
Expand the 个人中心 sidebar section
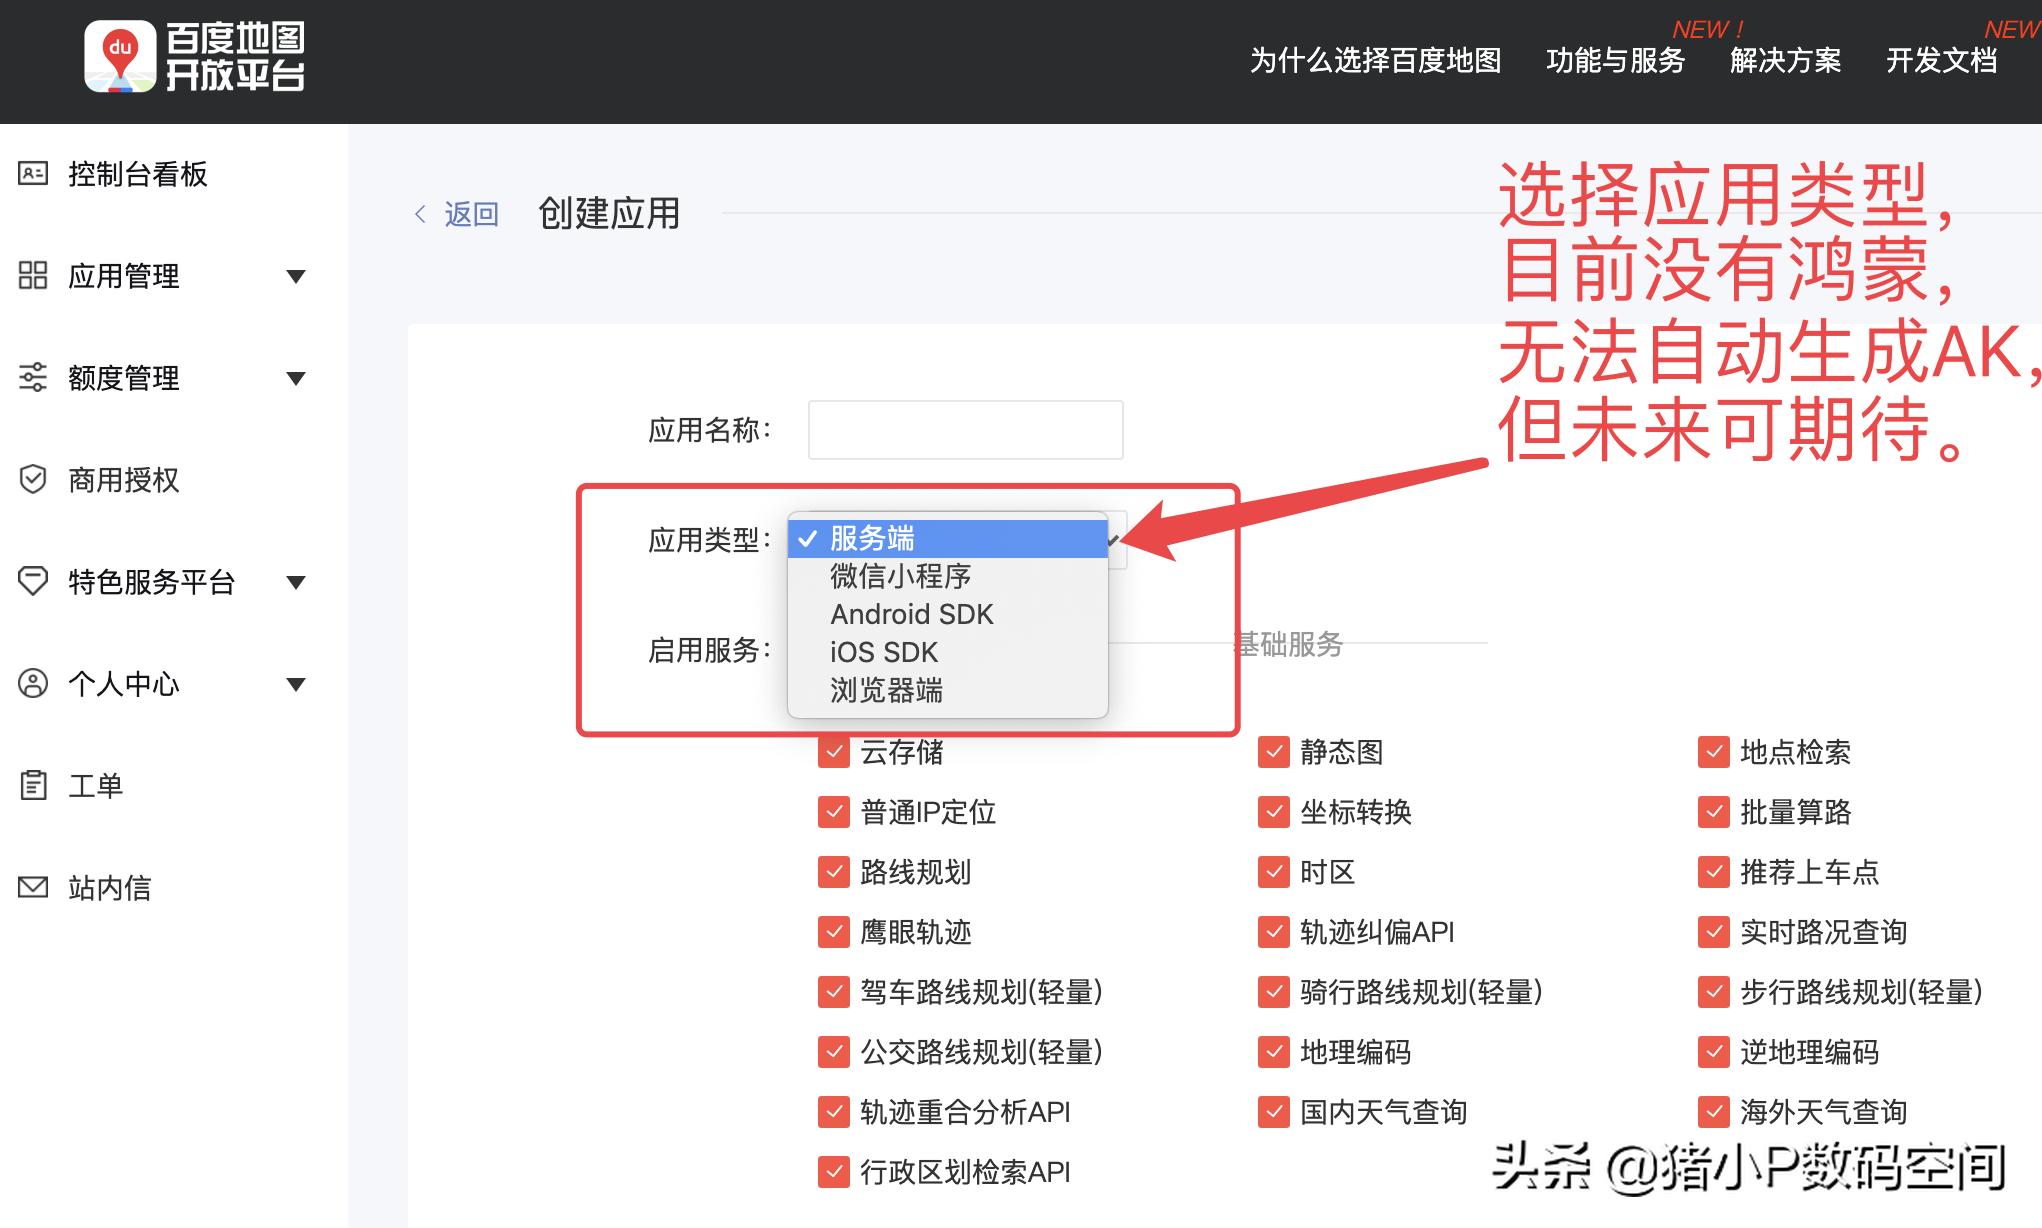[296, 684]
